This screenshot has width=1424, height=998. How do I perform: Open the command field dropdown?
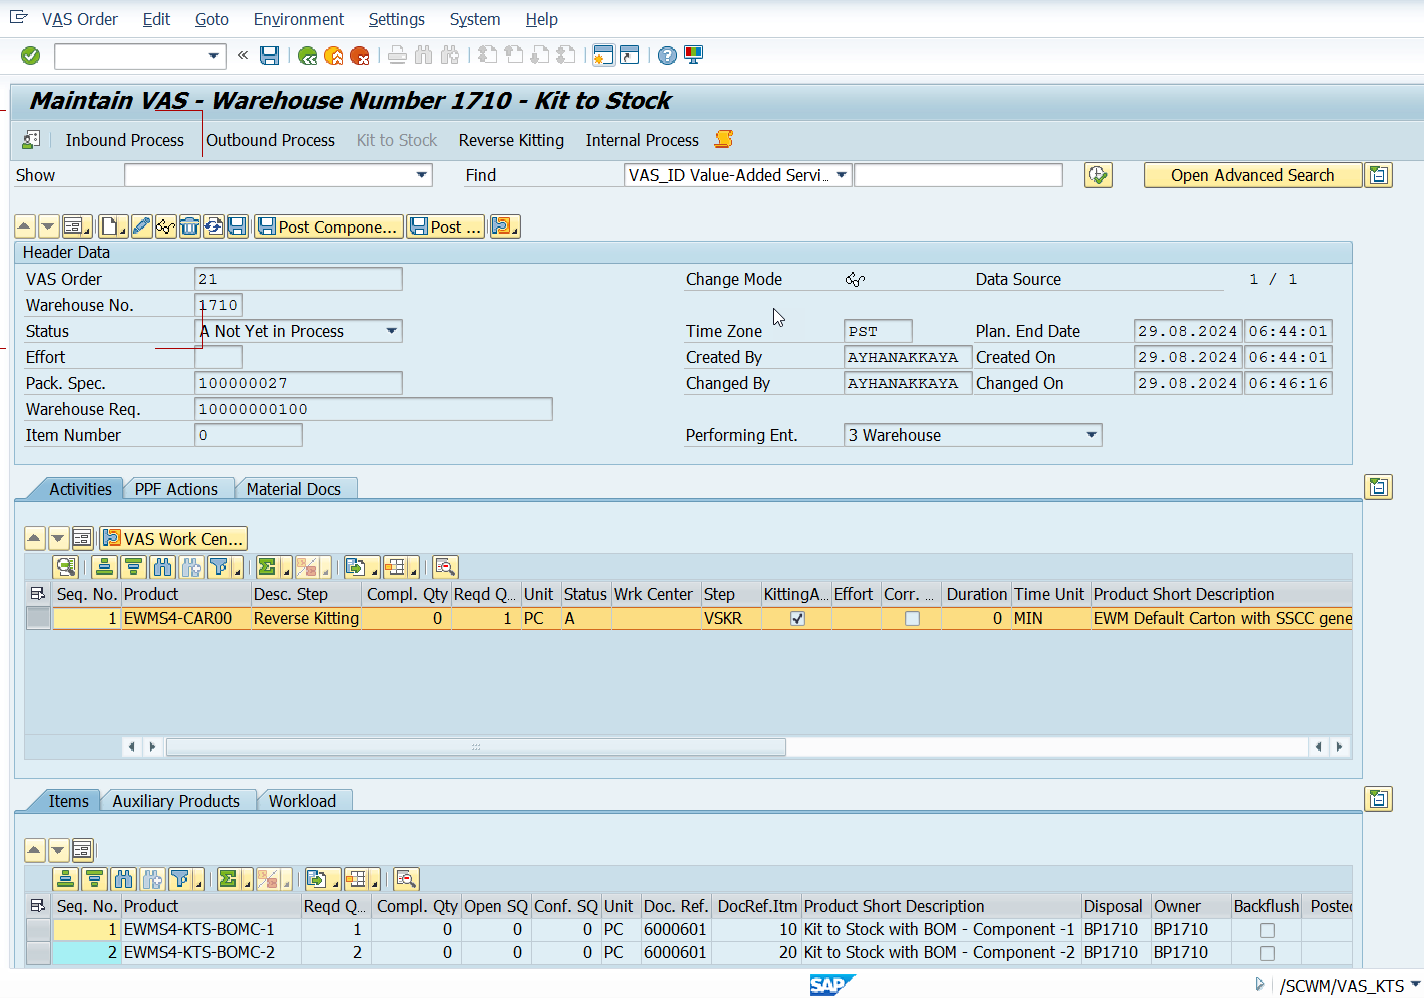point(213,56)
